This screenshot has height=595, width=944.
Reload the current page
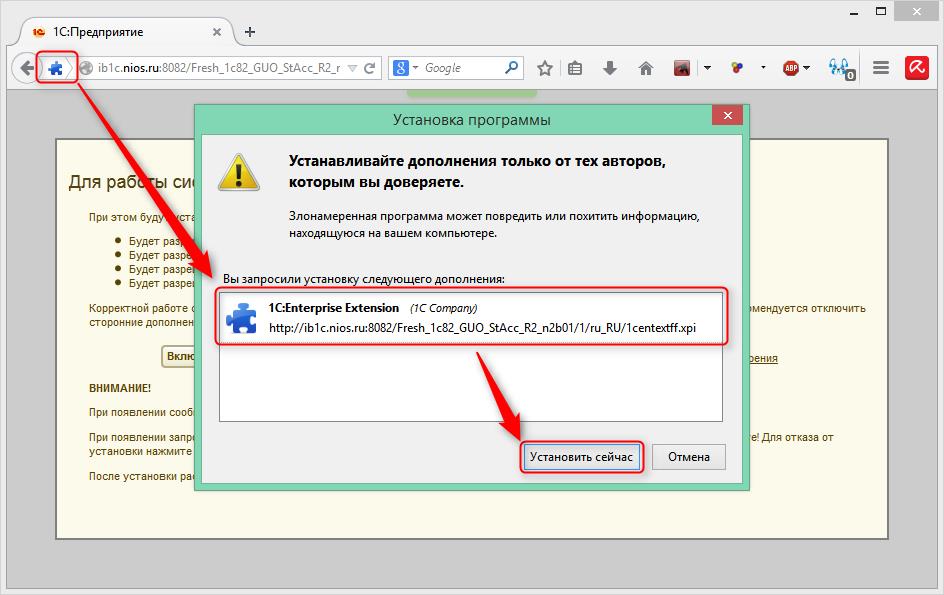click(370, 68)
